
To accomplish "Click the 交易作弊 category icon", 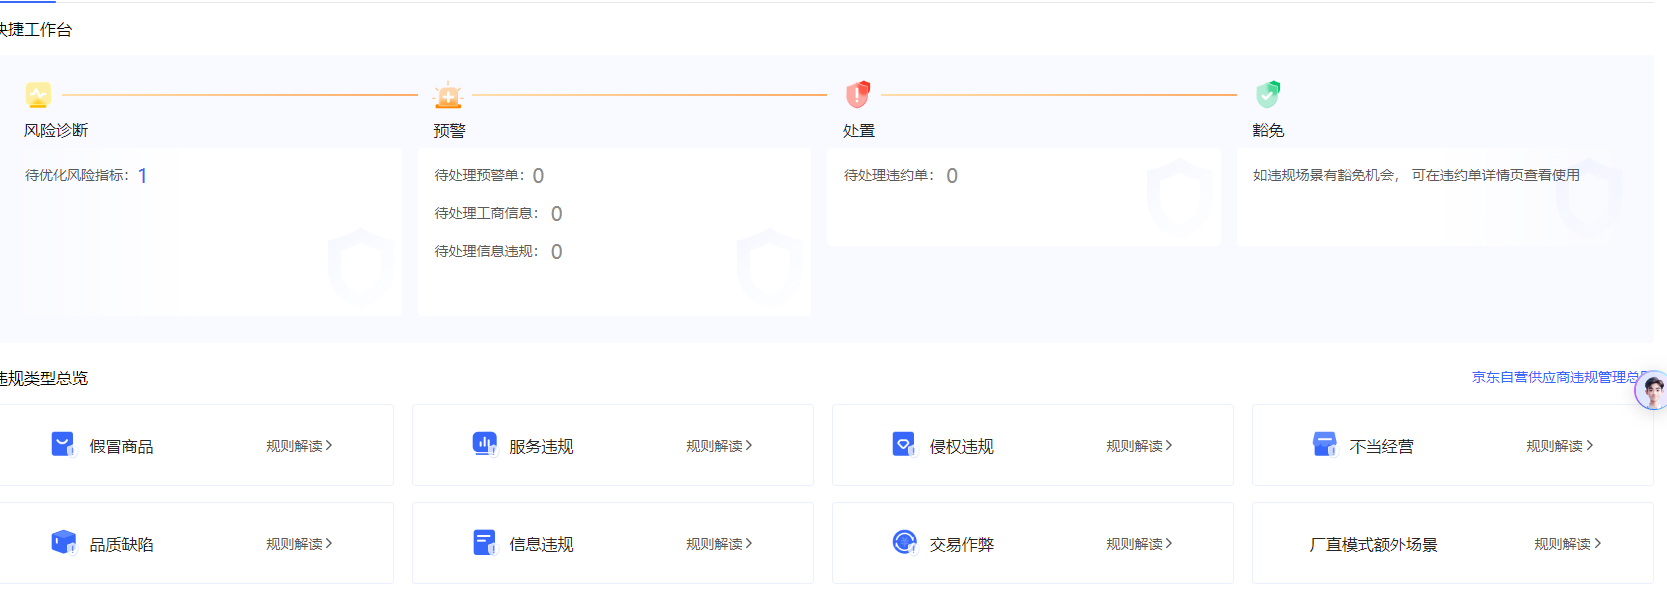I will 904,543.
